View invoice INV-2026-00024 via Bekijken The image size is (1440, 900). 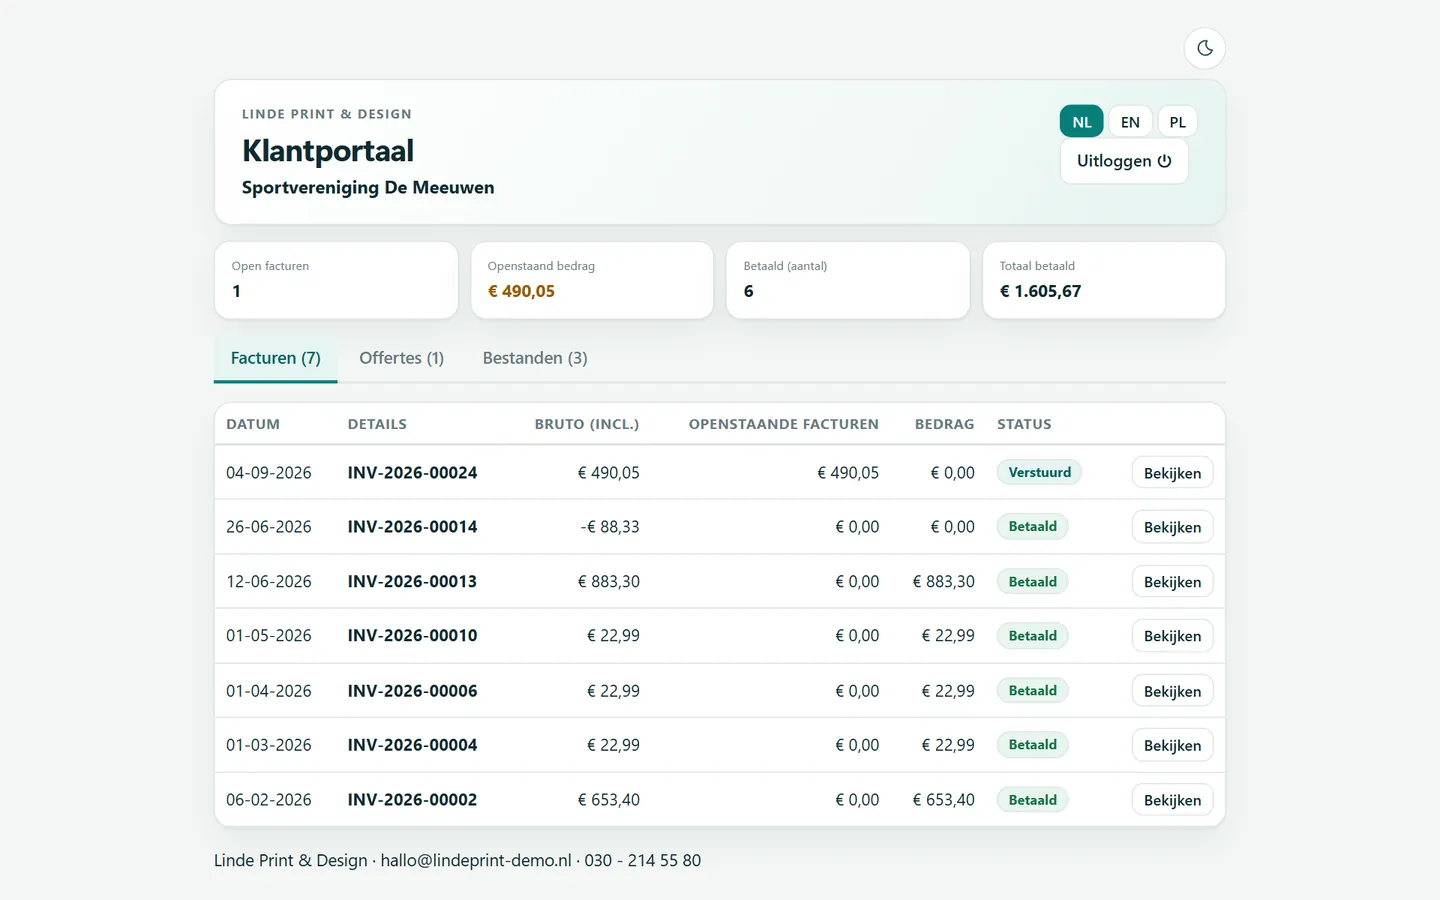tap(1172, 473)
